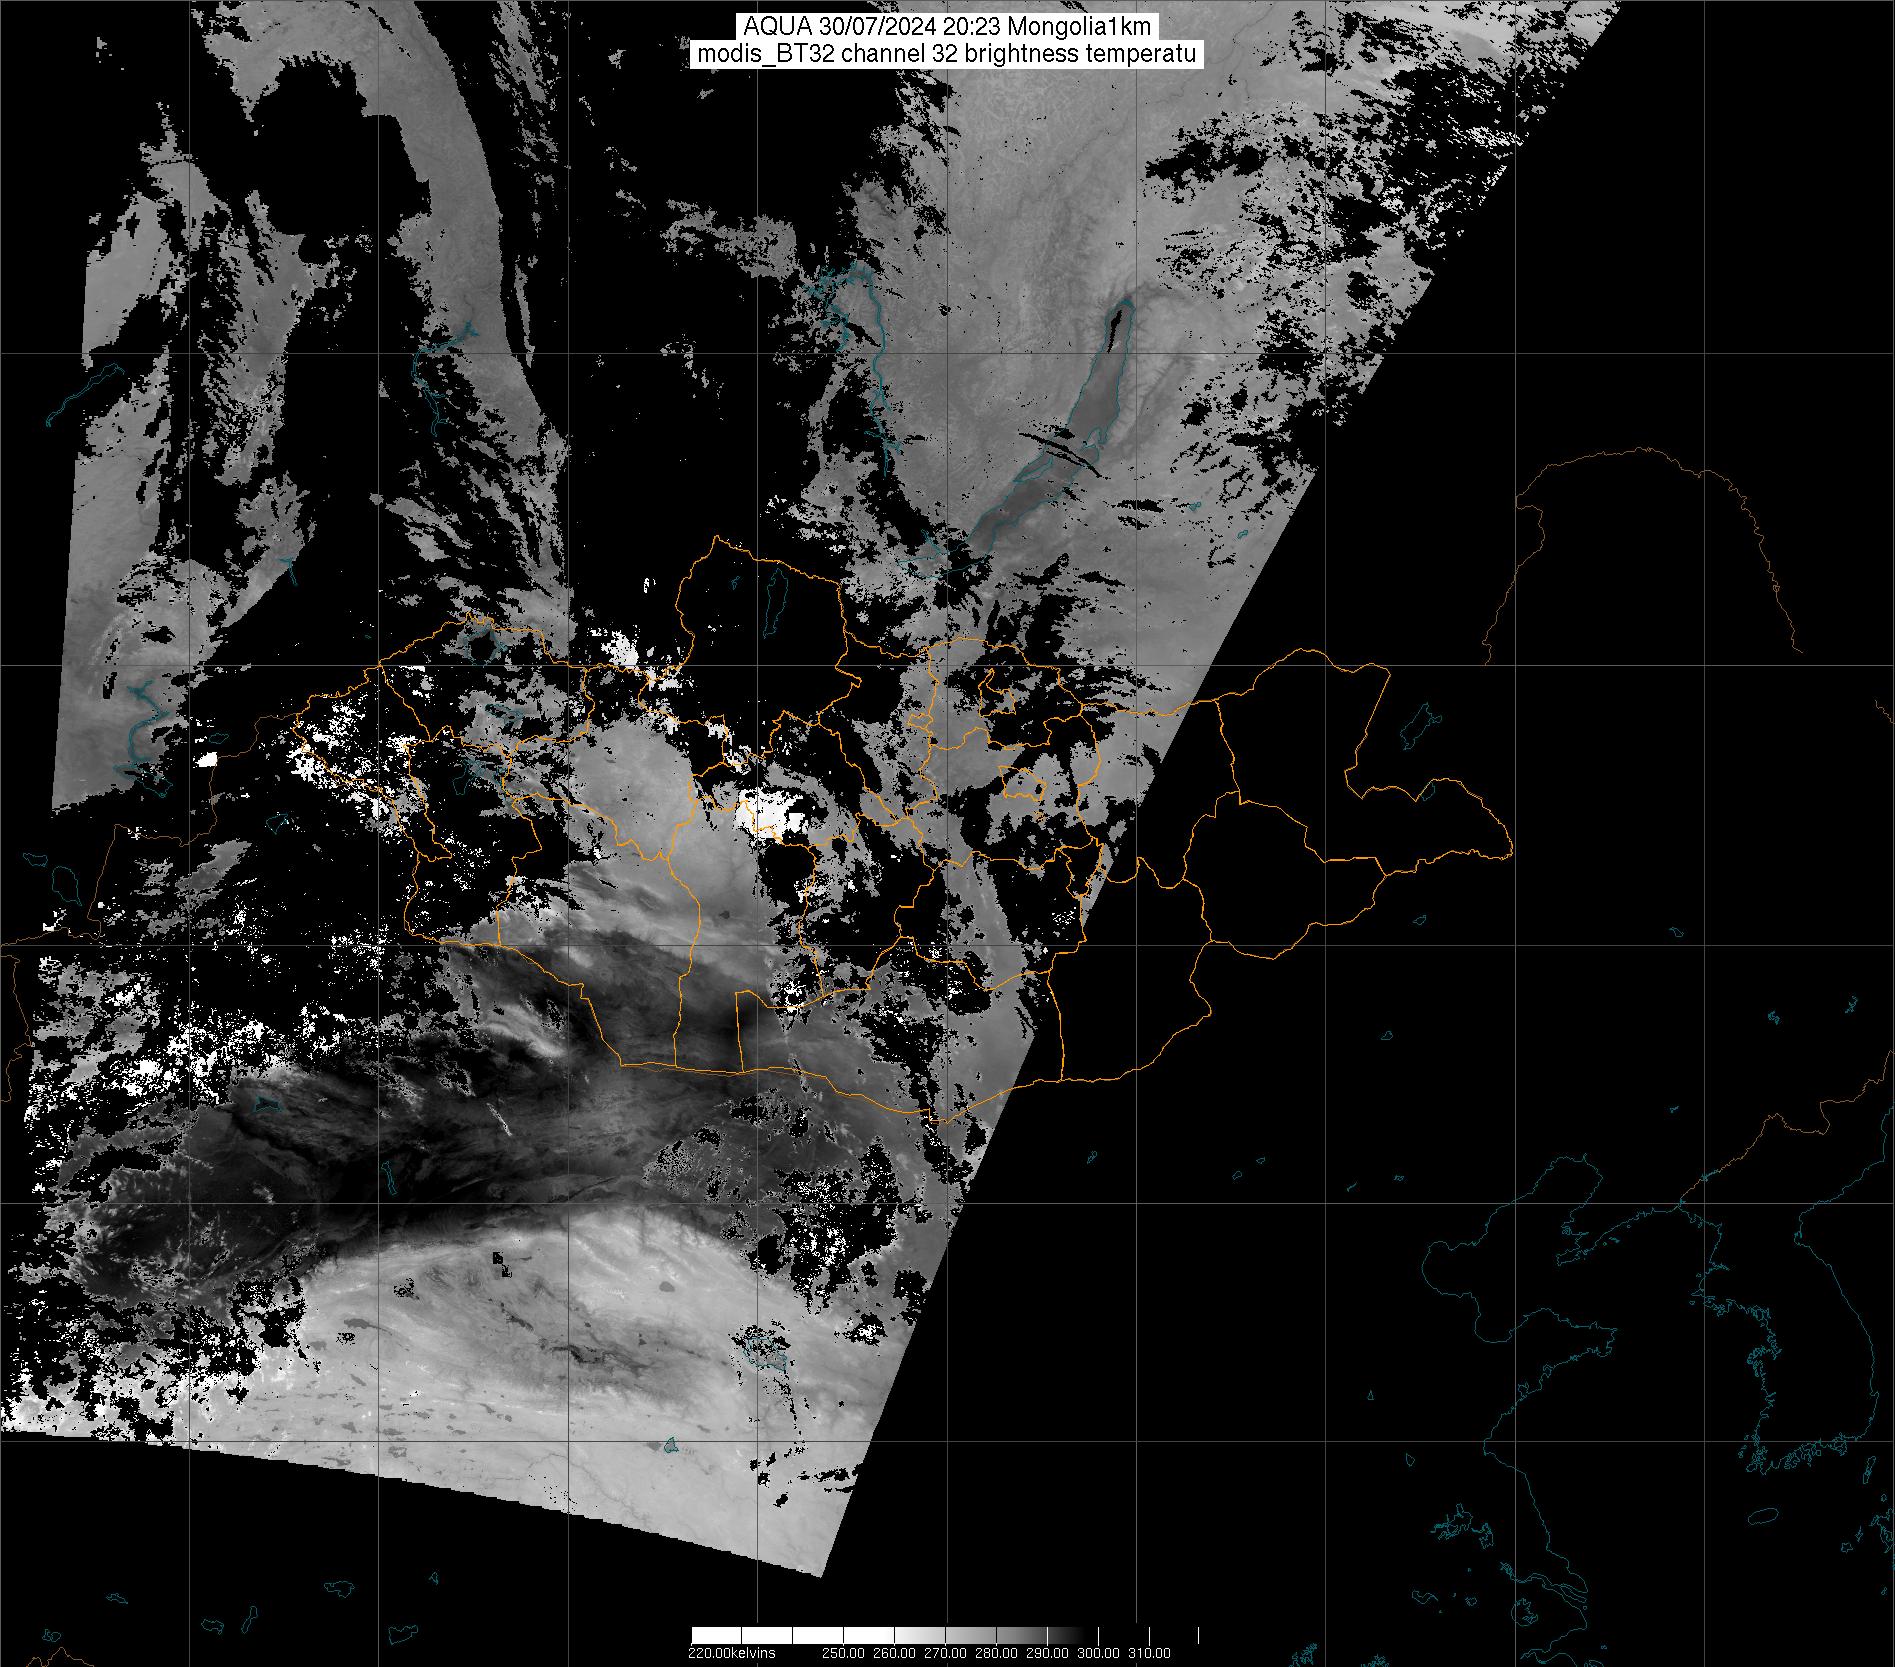Click the '300.00' colorbar label
Screen dimensions: 1895x1667
[x=1100, y=1653]
